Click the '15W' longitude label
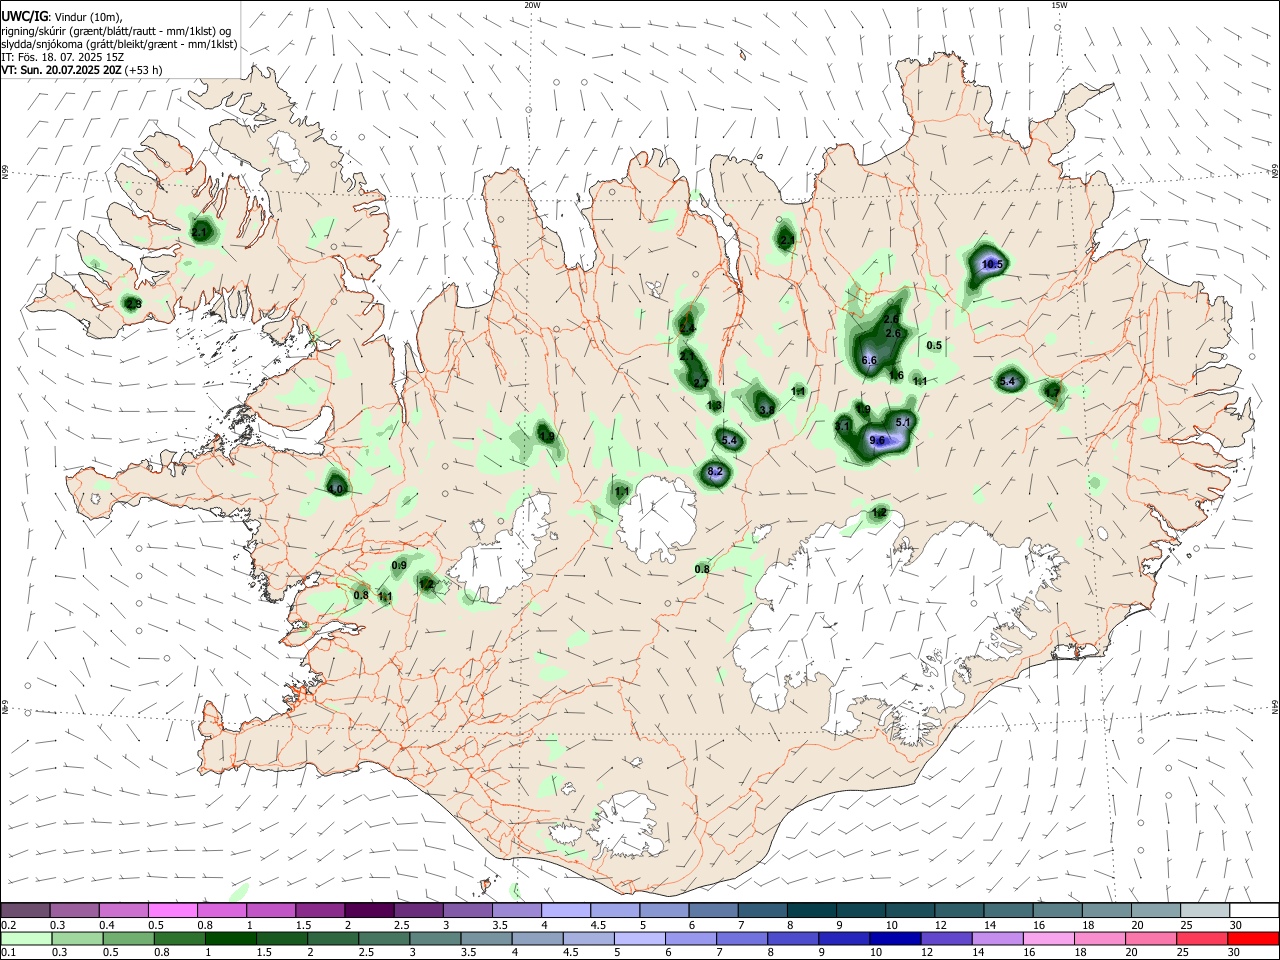1280x960 pixels. [x=1059, y=5]
